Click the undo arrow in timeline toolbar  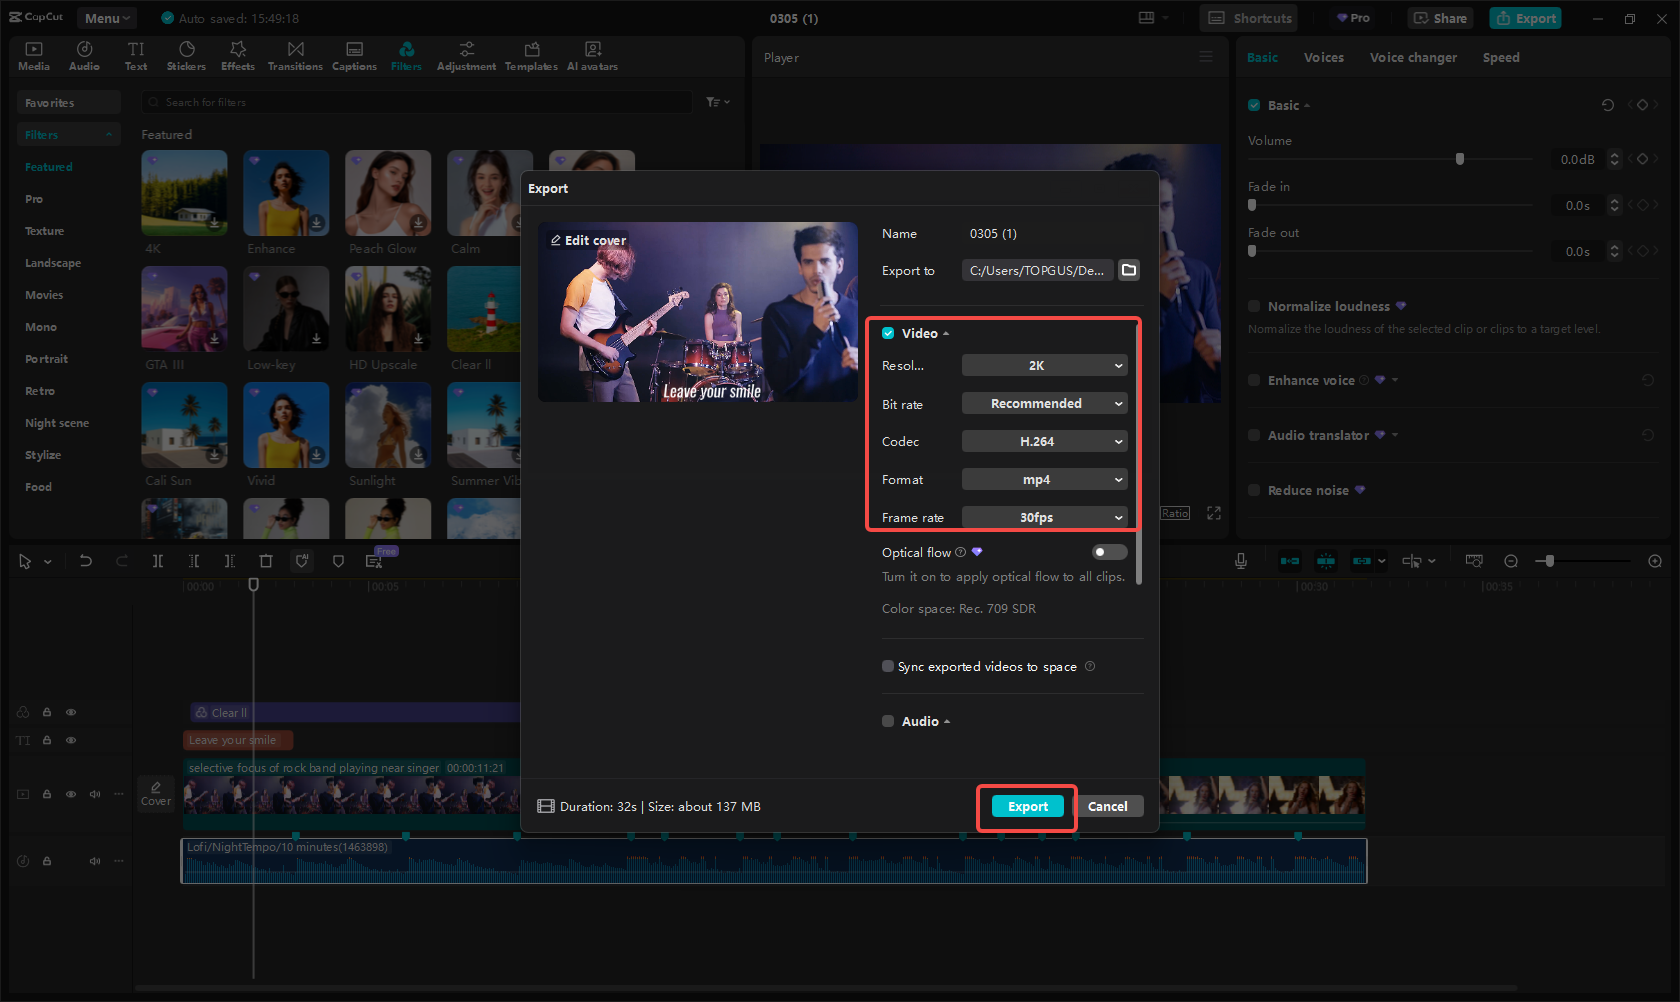tap(86, 561)
